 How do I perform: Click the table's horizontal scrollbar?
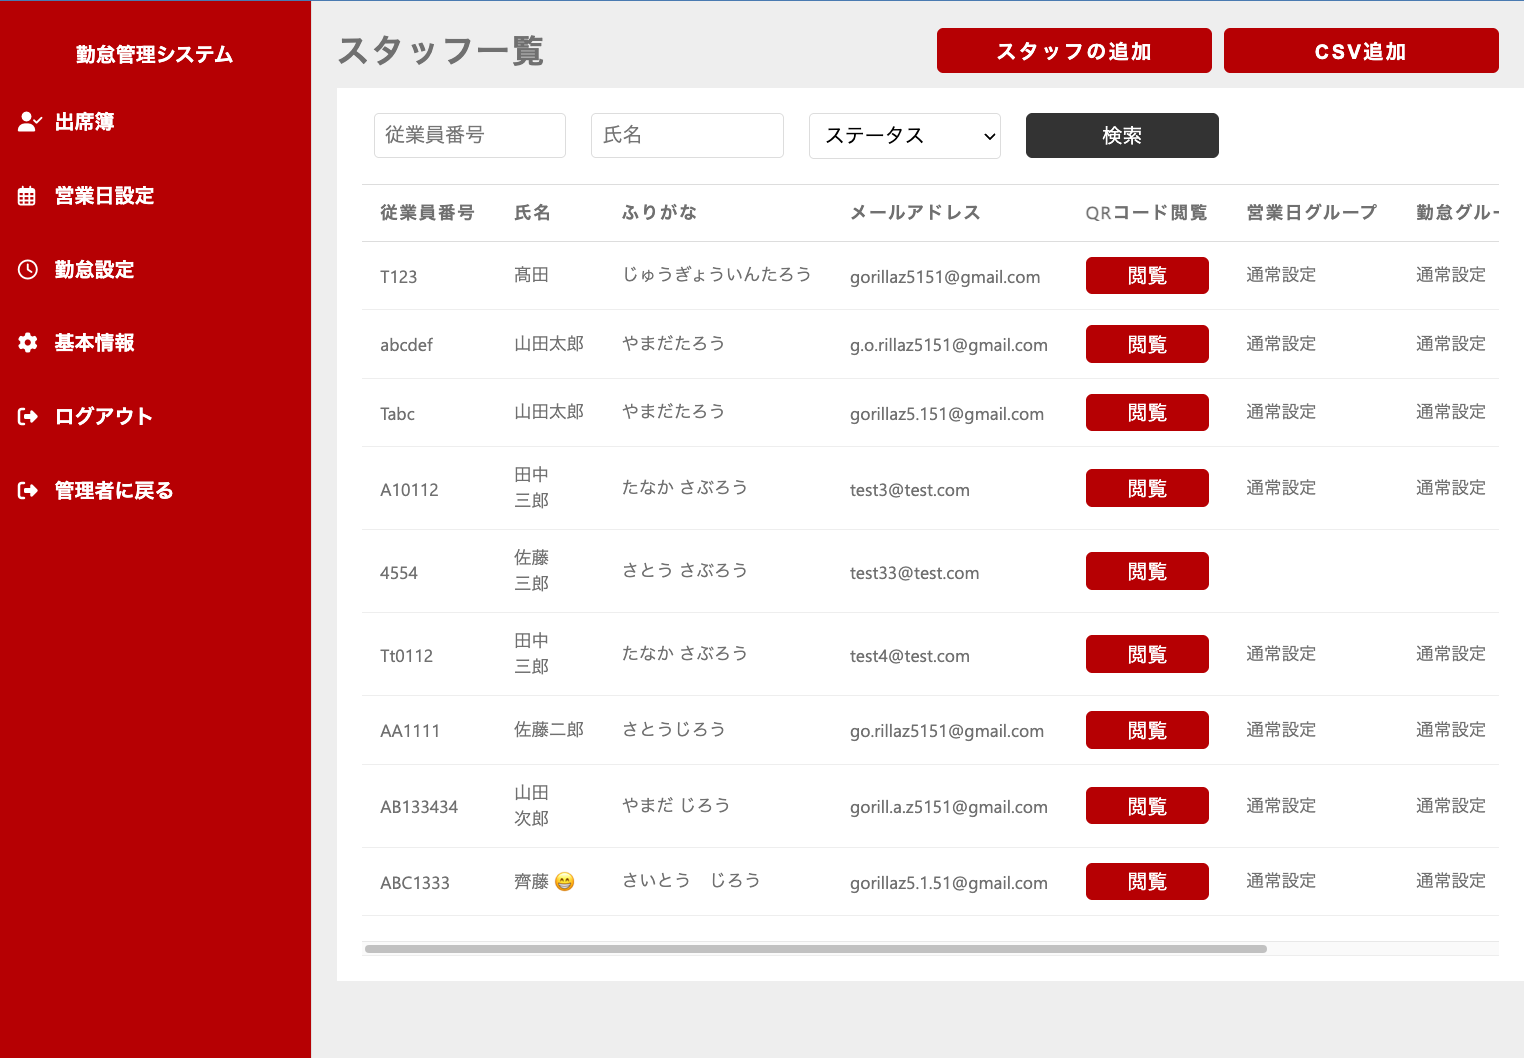(x=815, y=949)
